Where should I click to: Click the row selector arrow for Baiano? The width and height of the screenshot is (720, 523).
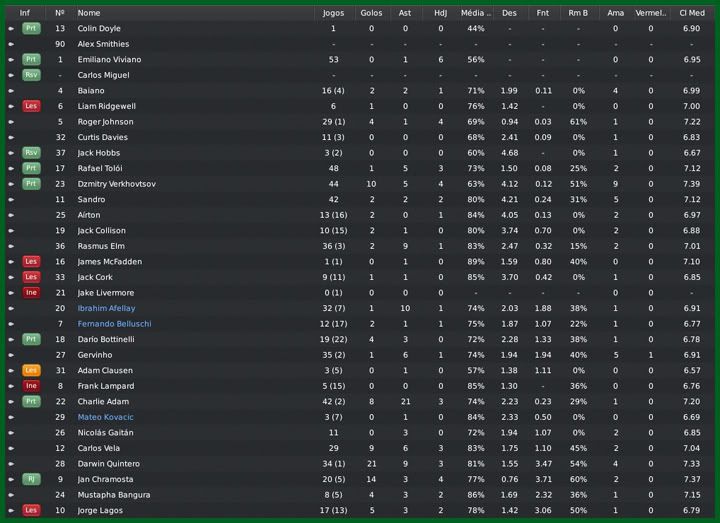tap(11, 91)
